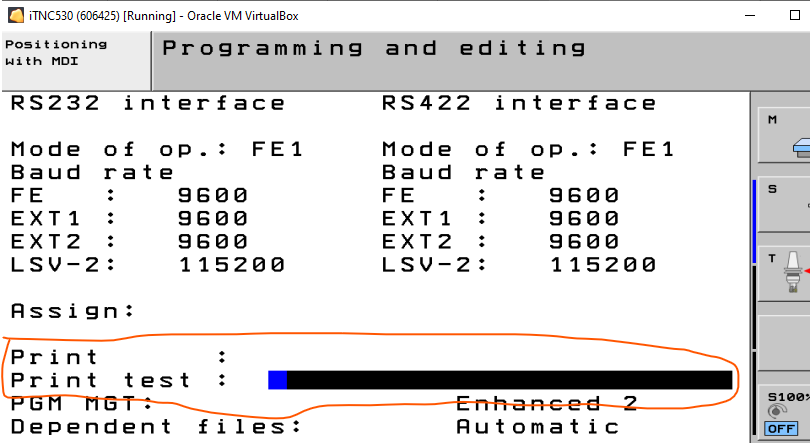
Task: Click the Print test highlighted input field
Action: click(x=500, y=380)
